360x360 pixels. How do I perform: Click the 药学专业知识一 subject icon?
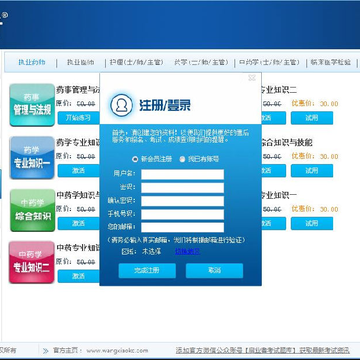(x=32, y=158)
